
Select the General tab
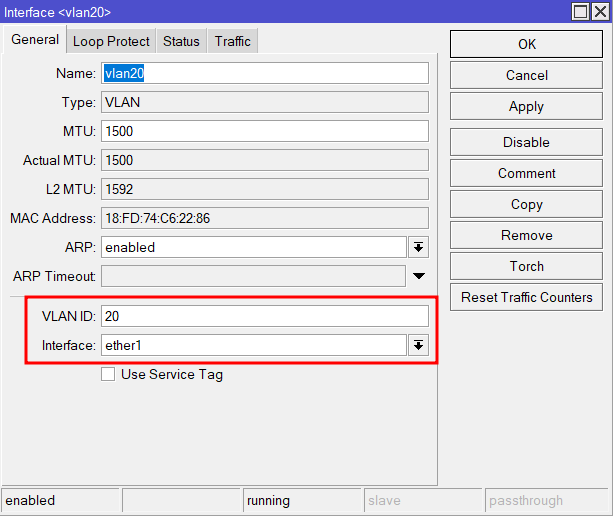[x=35, y=40]
